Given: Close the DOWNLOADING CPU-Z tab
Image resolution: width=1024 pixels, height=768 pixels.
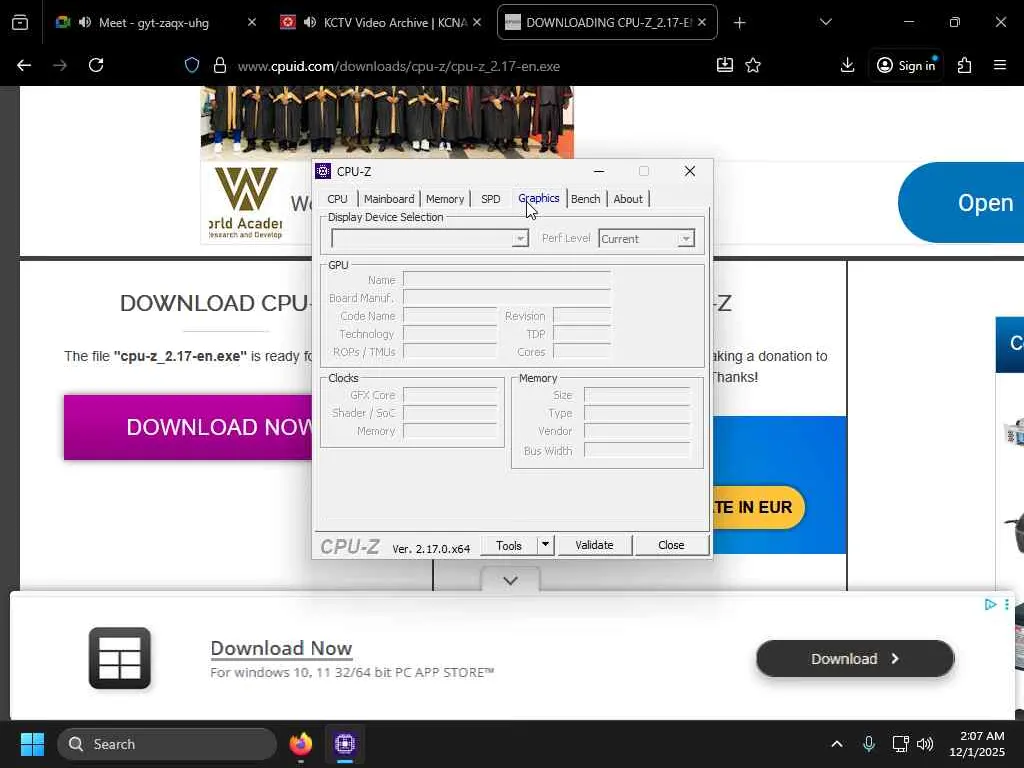Looking at the screenshot, I should click(702, 22).
